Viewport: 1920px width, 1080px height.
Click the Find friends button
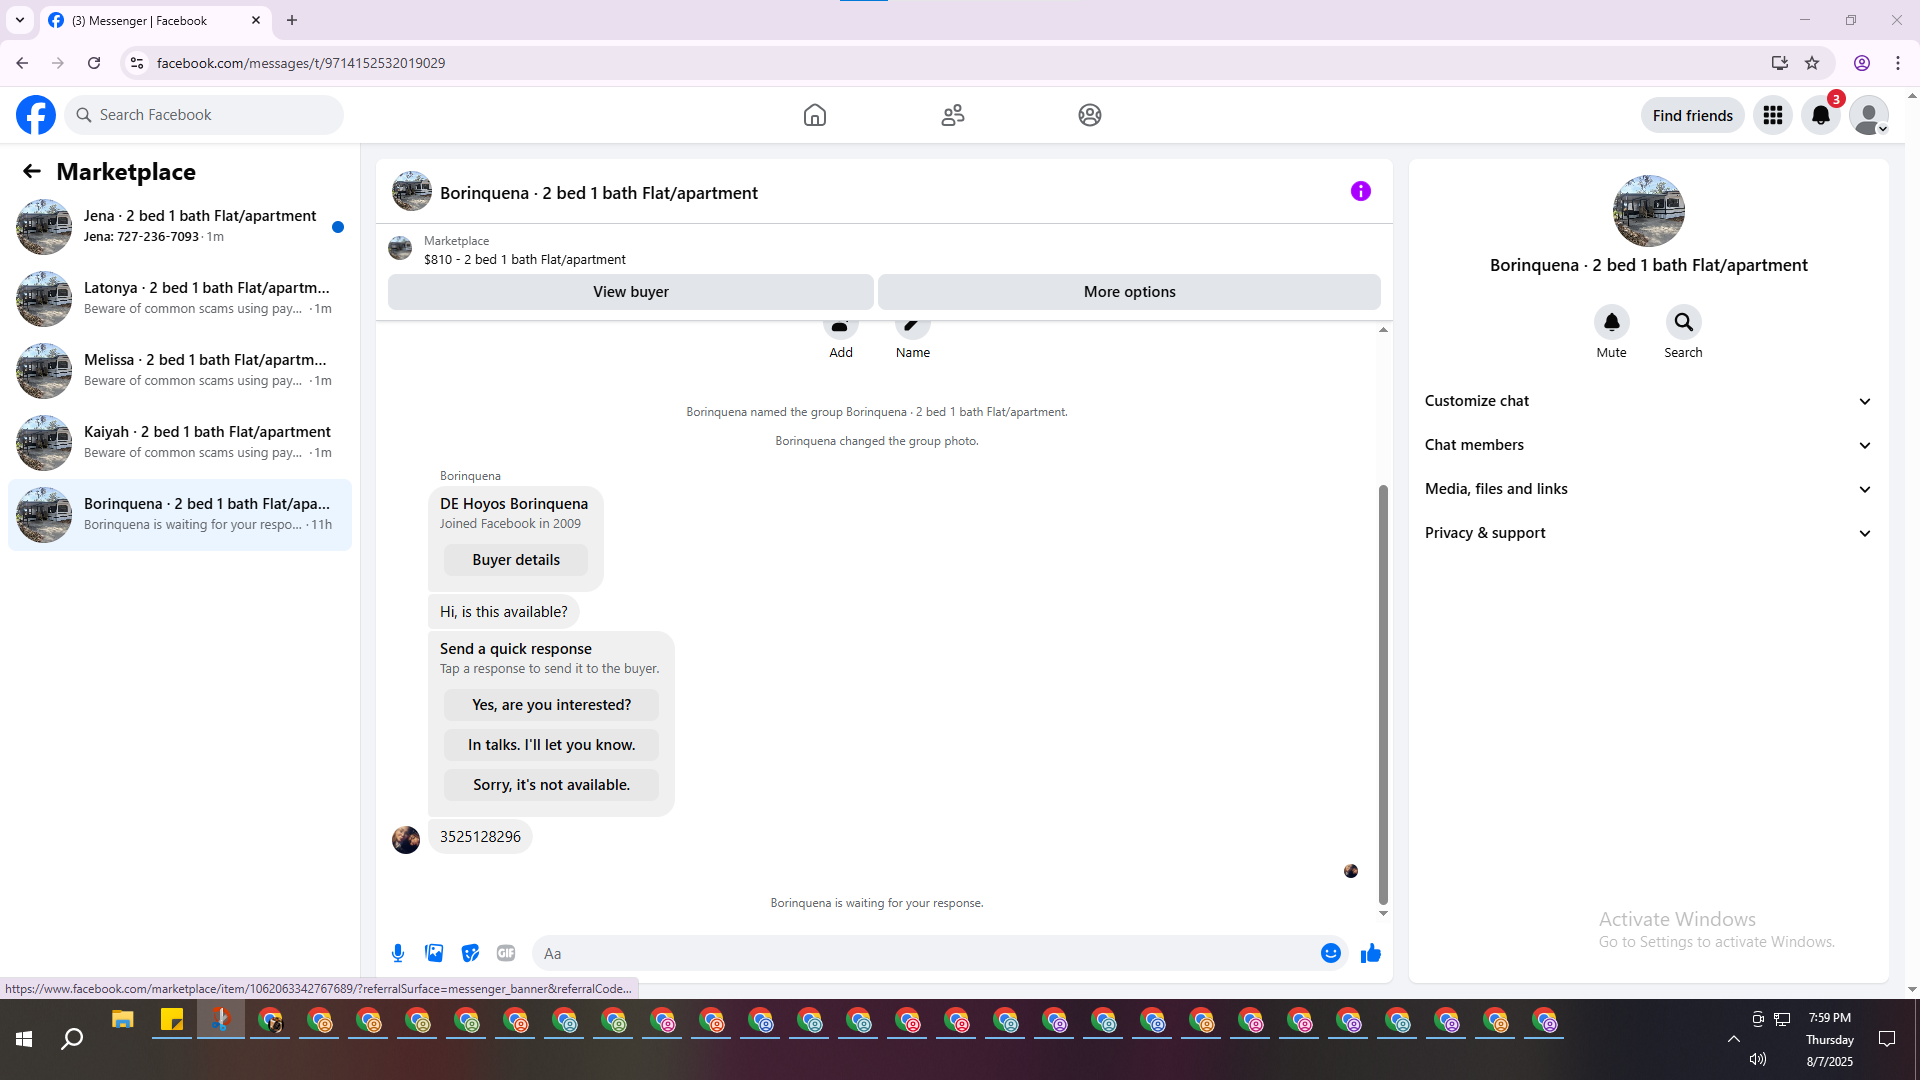point(1693,115)
